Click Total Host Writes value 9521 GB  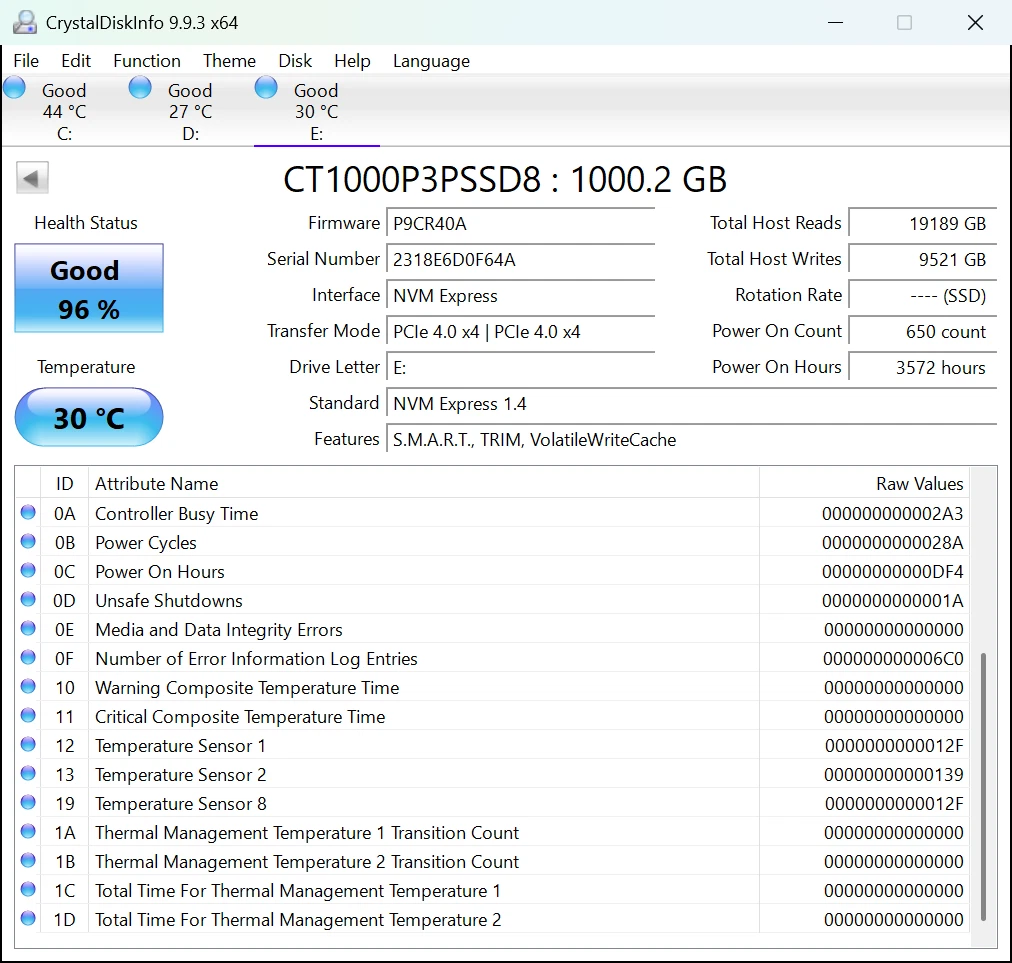click(923, 259)
